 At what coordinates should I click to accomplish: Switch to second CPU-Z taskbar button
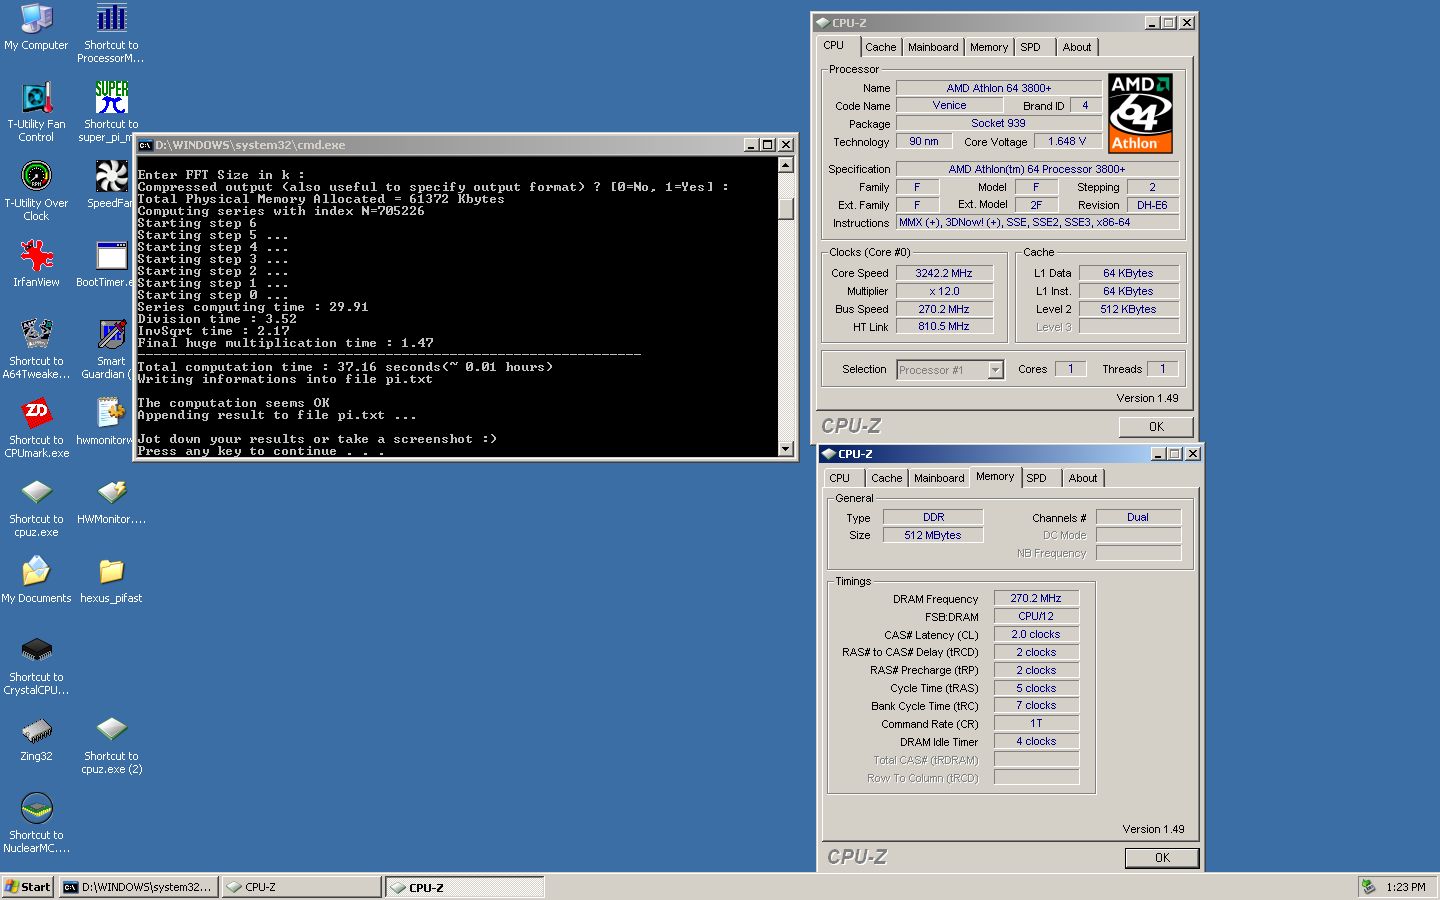coord(465,887)
